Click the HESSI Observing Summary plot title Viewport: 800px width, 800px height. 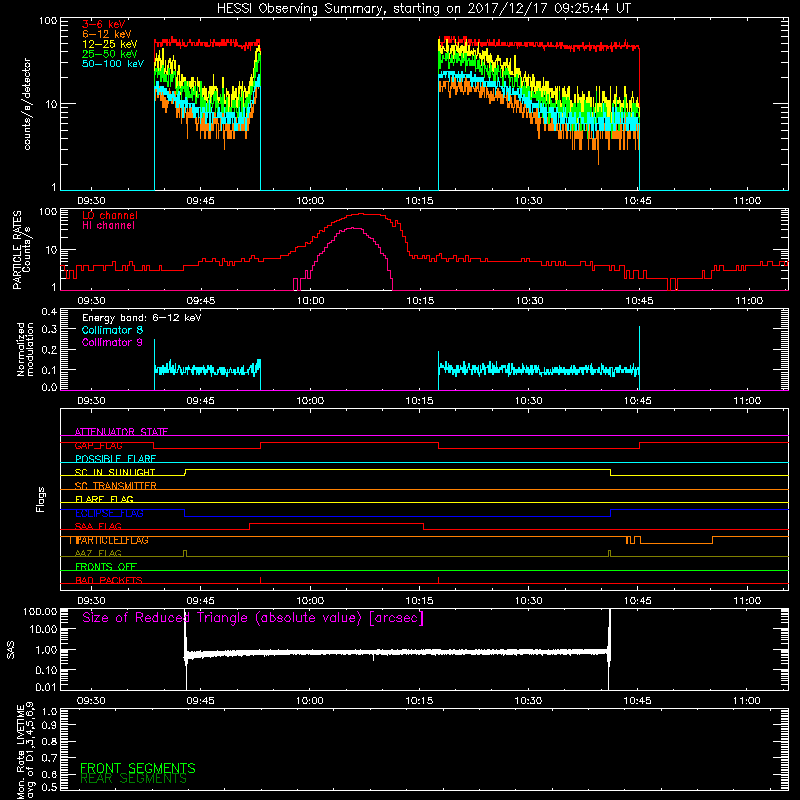click(x=424, y=9)
